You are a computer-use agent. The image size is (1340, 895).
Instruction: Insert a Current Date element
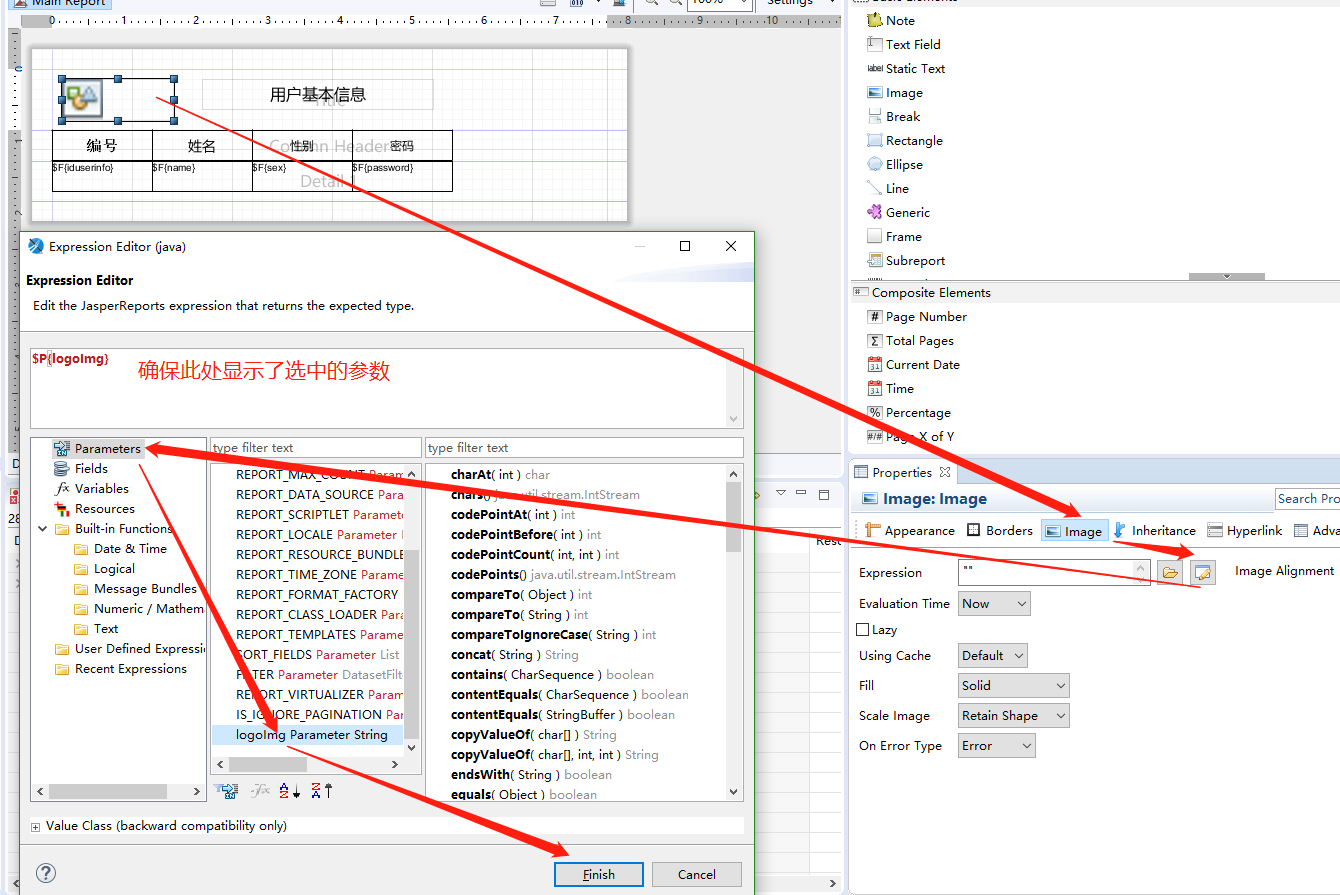[x=923, y=364]
